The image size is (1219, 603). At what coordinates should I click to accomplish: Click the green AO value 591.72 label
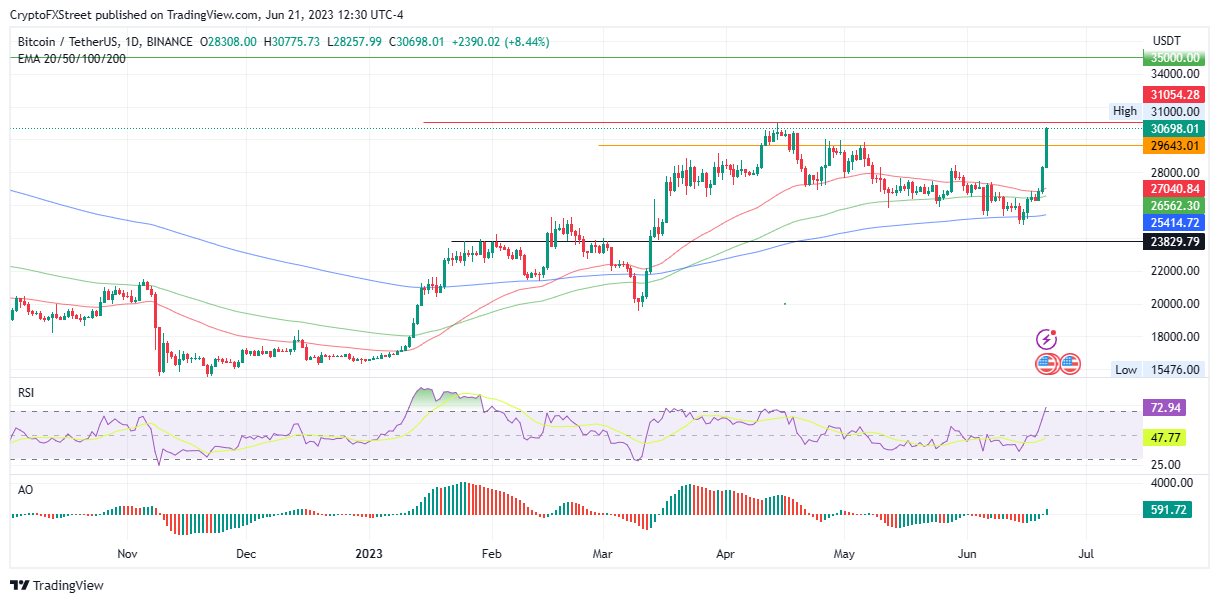coord(1166,510)
